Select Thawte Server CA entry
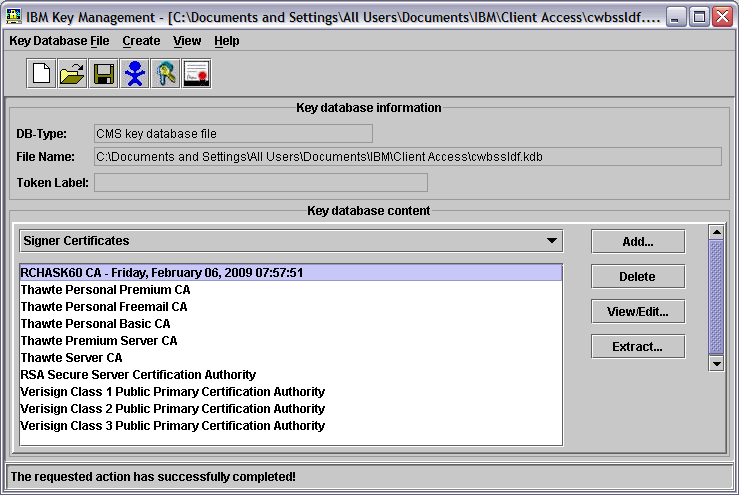The width and height of the screenshot is (739, 495). (291, 357)
